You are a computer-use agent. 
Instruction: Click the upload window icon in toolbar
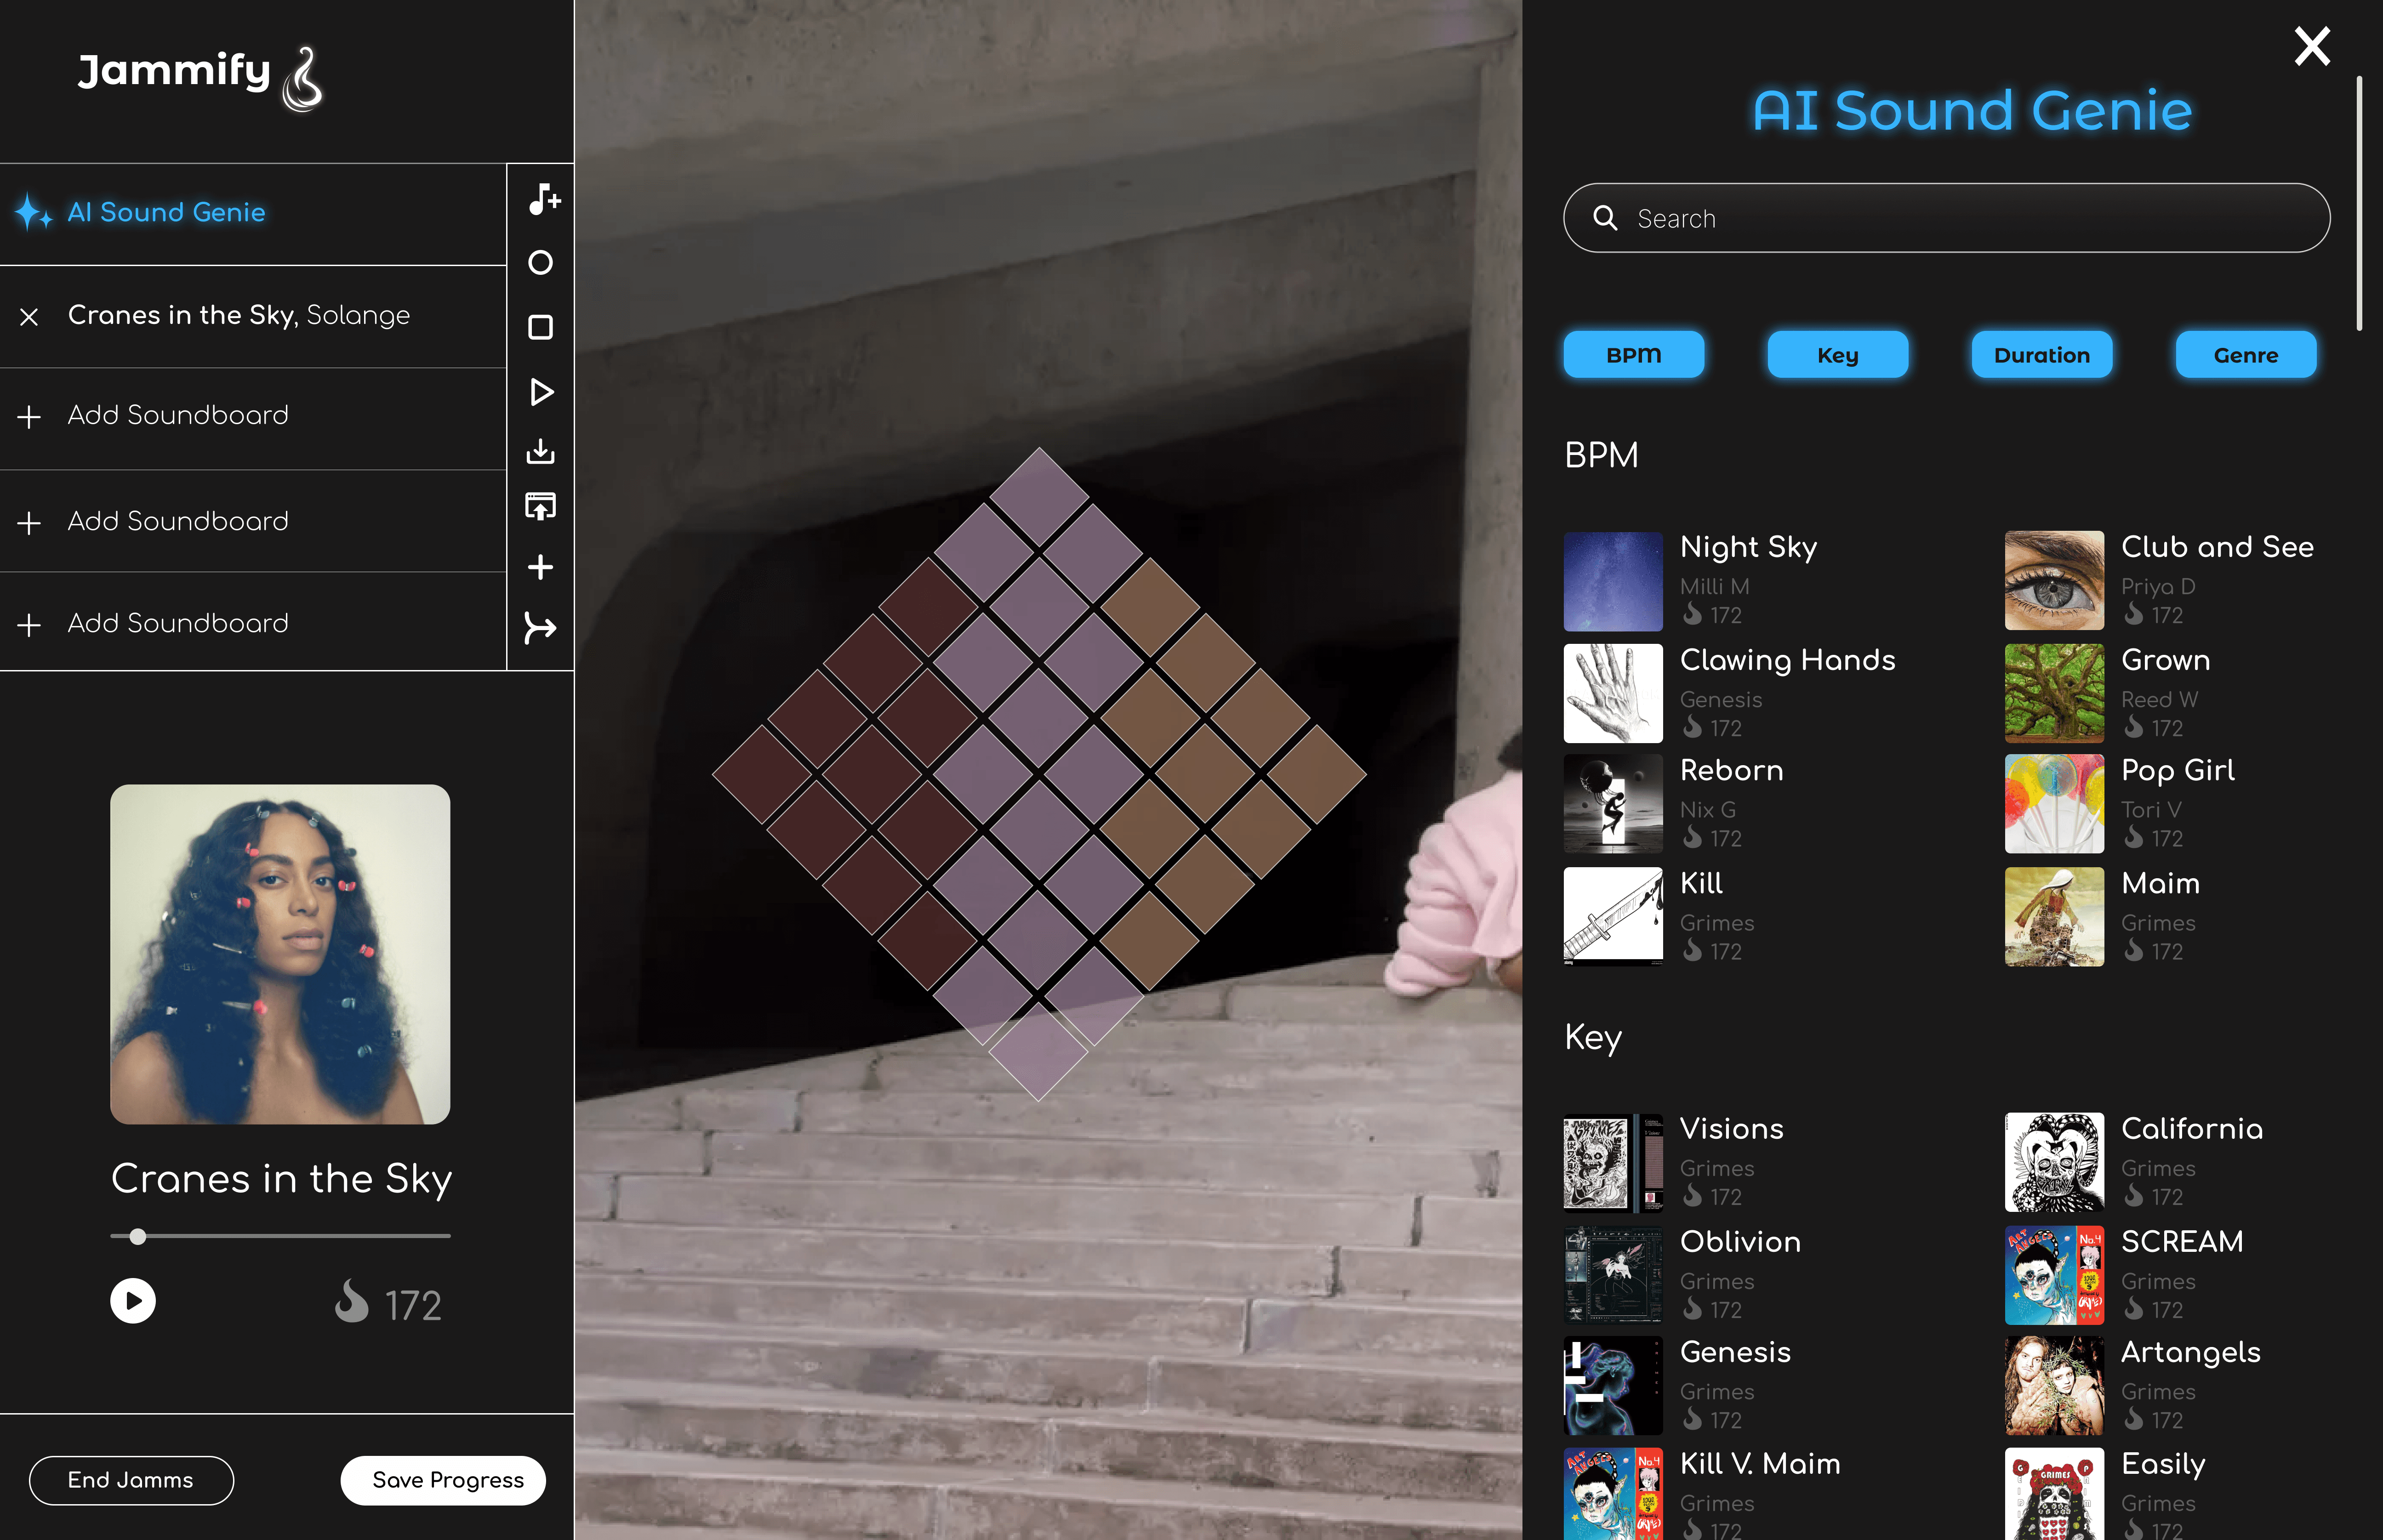coord(540,506)
